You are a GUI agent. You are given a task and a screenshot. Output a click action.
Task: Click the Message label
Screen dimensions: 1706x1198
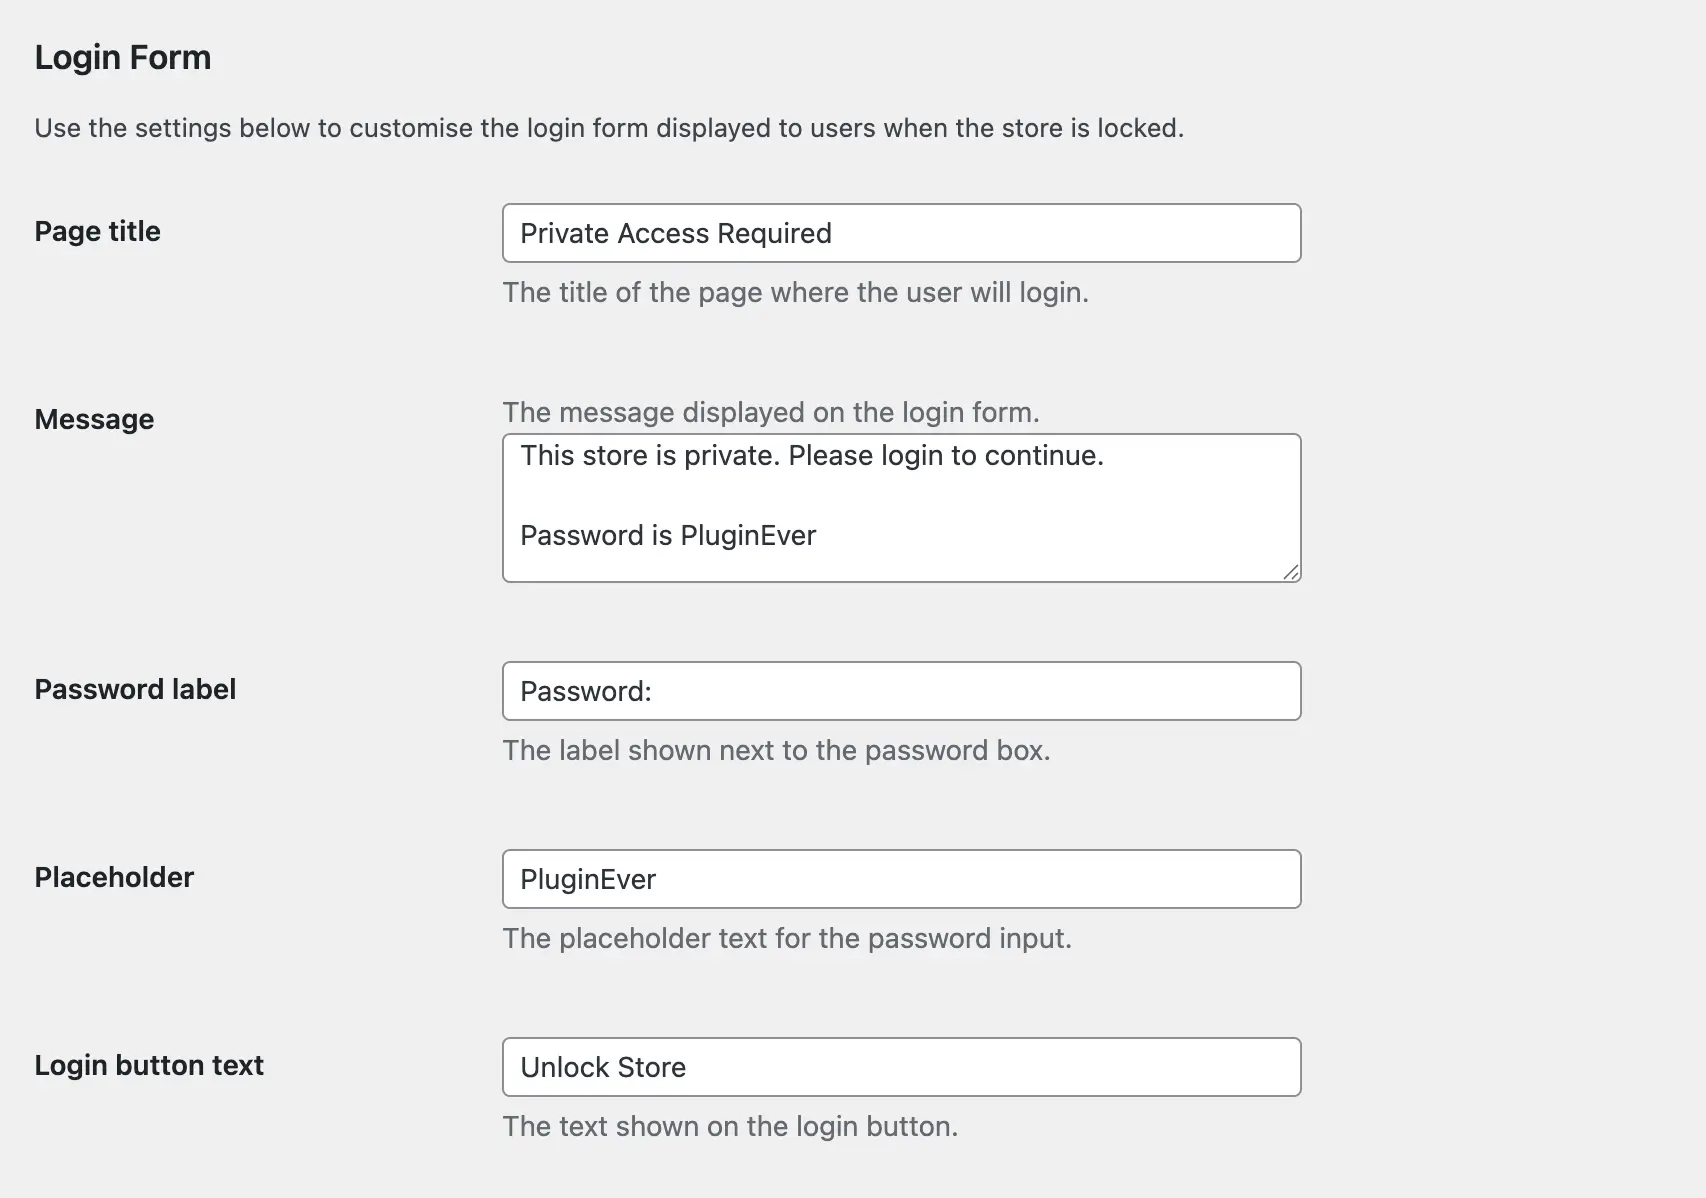[94, 418]
